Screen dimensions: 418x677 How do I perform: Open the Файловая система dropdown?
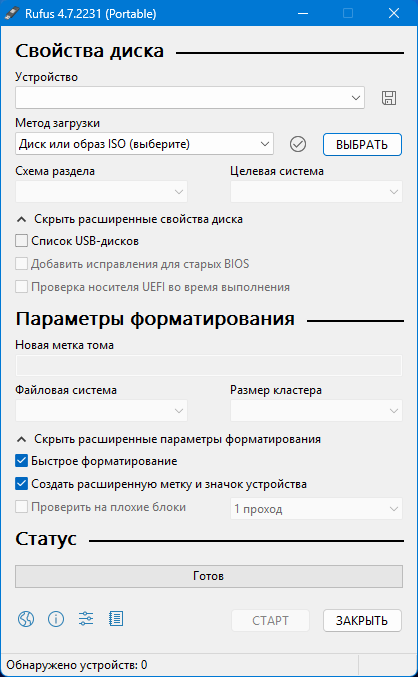coord(101,410)
